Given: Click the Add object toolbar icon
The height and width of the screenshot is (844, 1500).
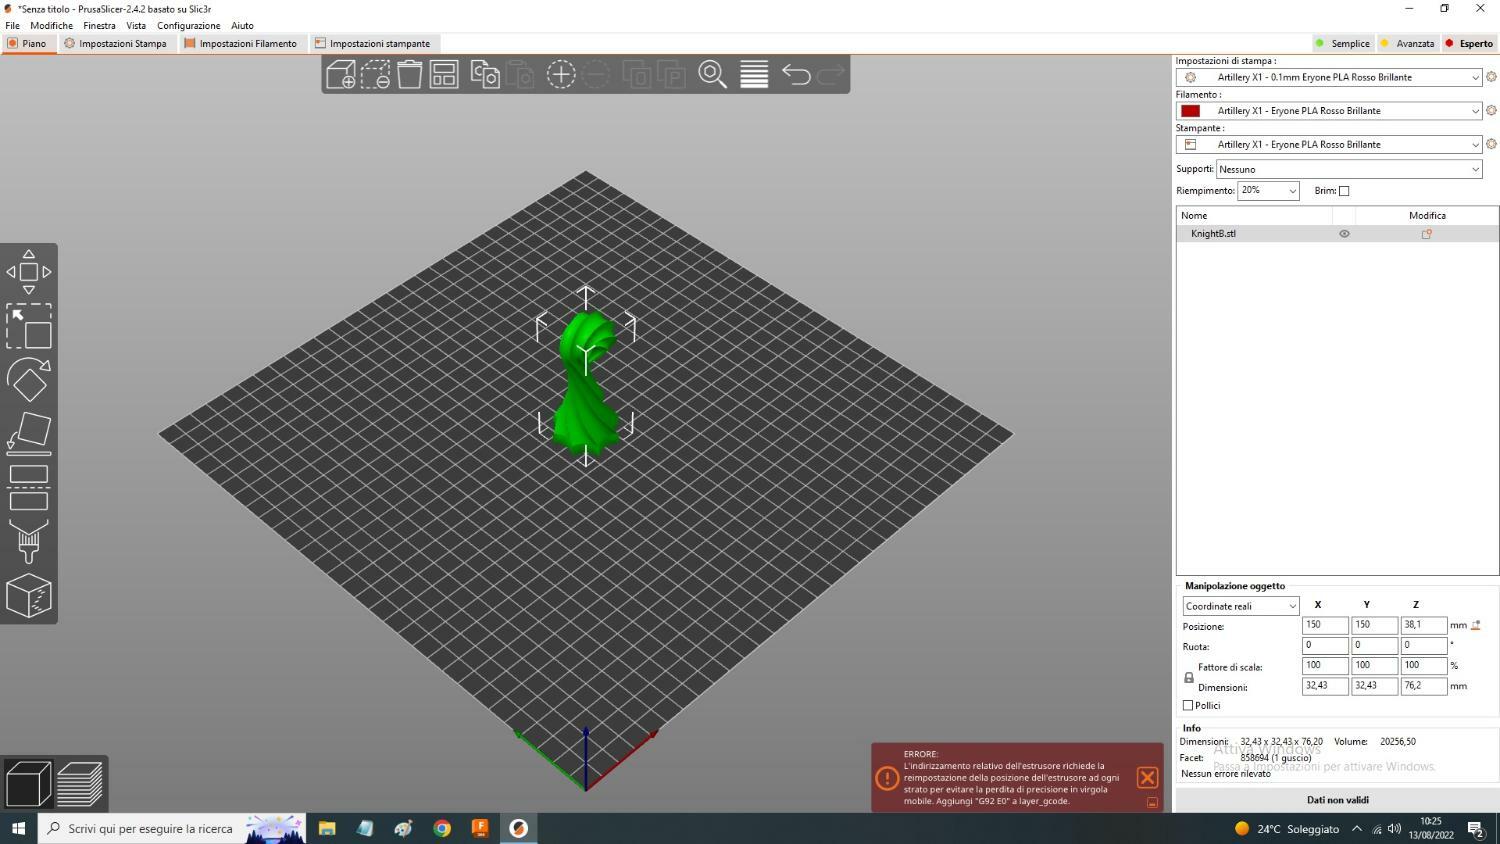Looking at the screenshot, I should (340, 74).
